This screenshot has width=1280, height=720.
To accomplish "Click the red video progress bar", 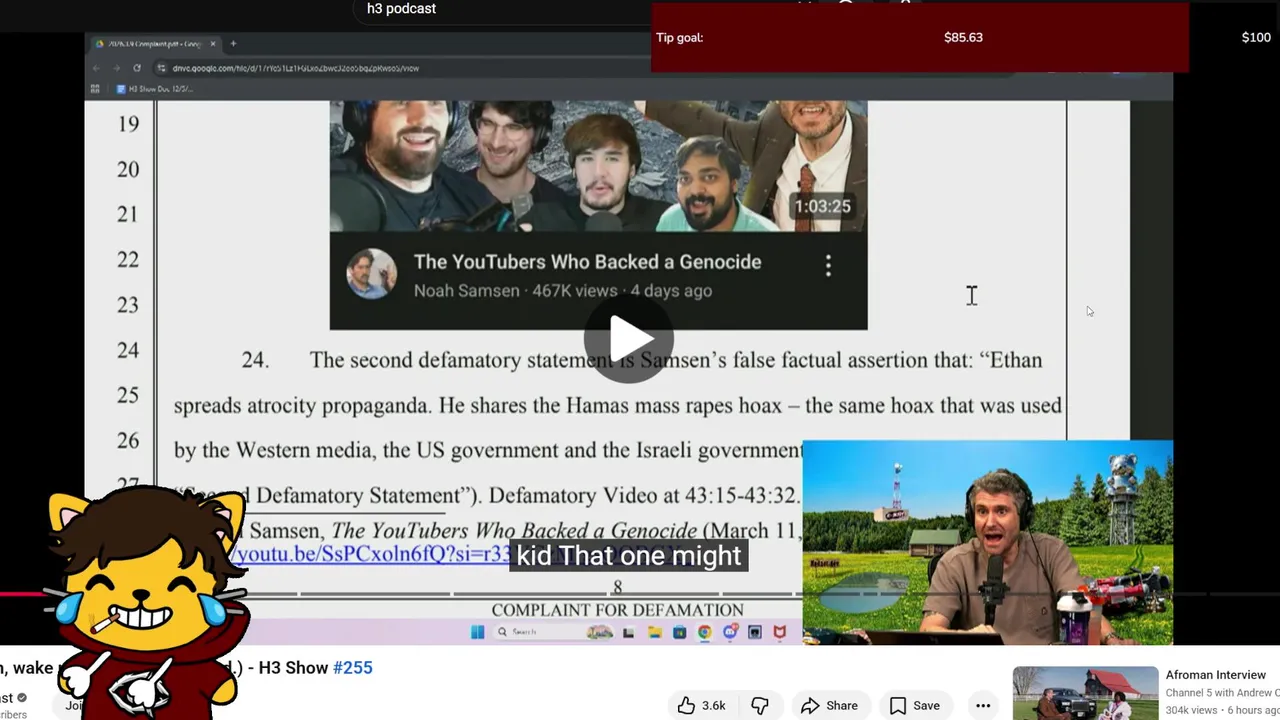I will [22, 594].
